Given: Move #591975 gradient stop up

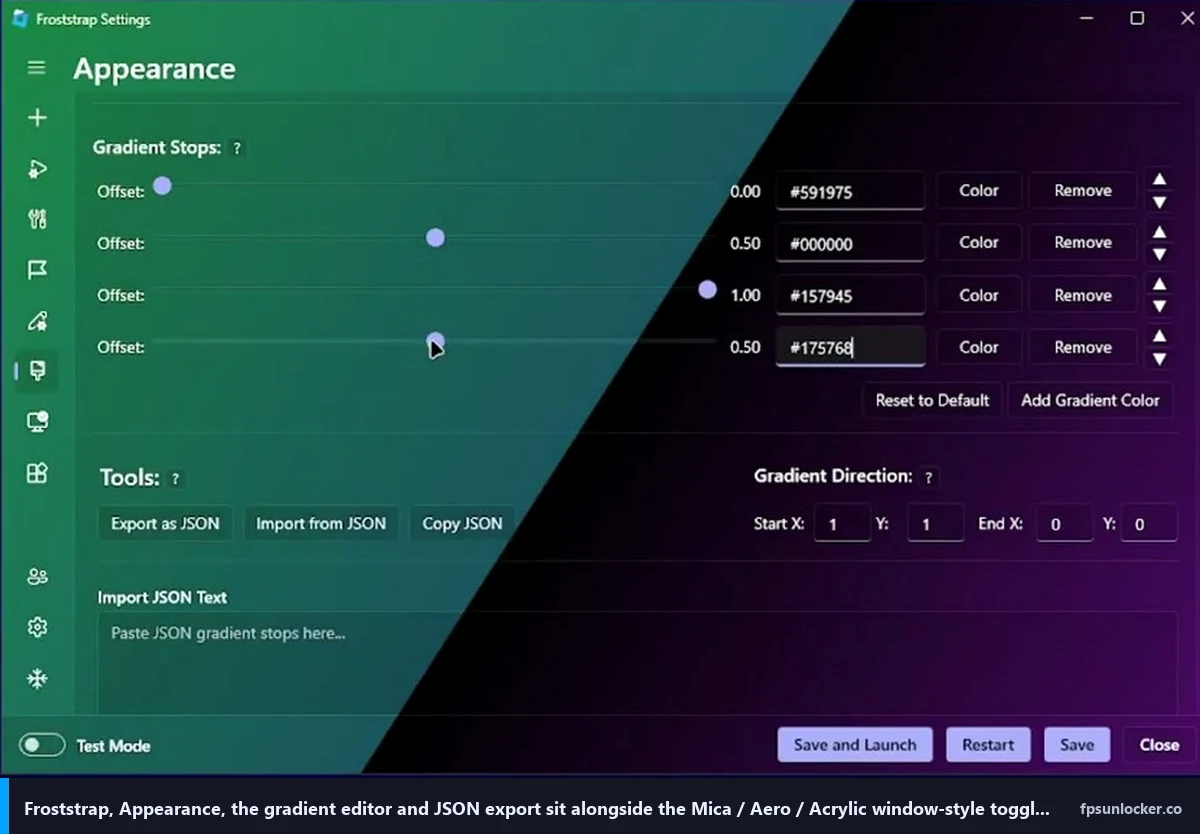Looking at the screenshot, I should [x=1159, y=180].
